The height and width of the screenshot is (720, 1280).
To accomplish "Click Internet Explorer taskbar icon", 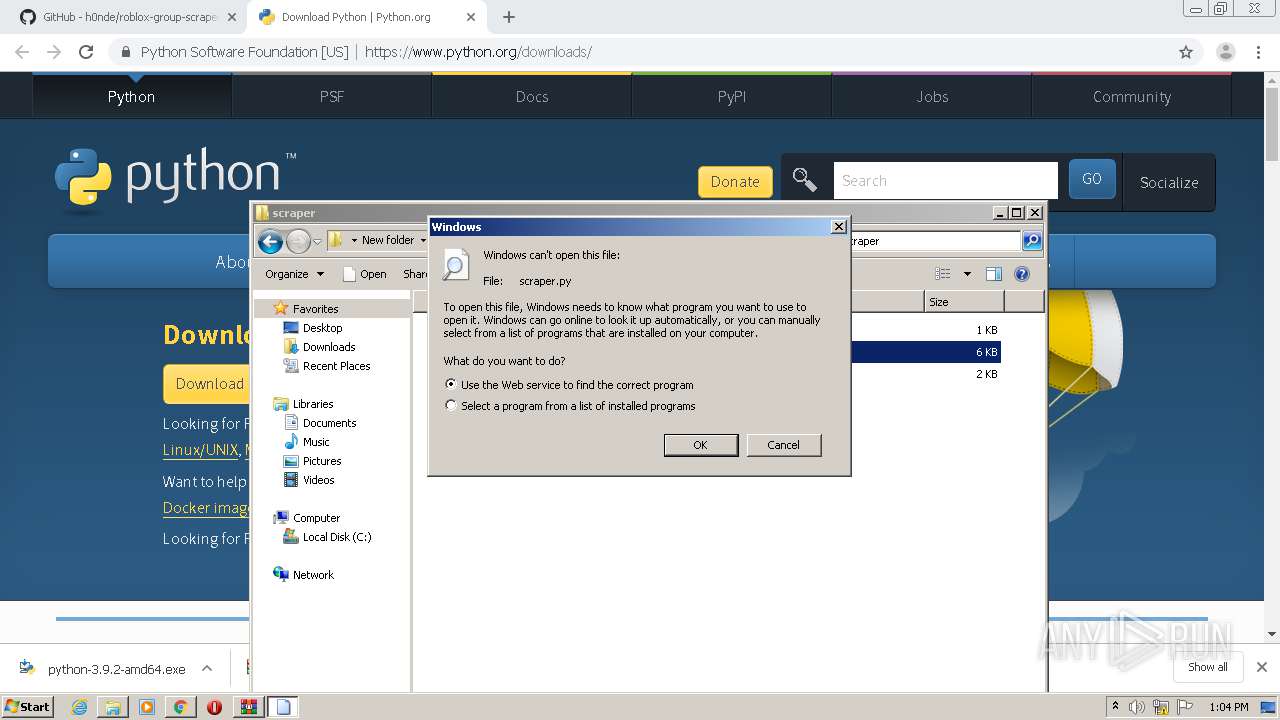I will [x=79, y=707].
